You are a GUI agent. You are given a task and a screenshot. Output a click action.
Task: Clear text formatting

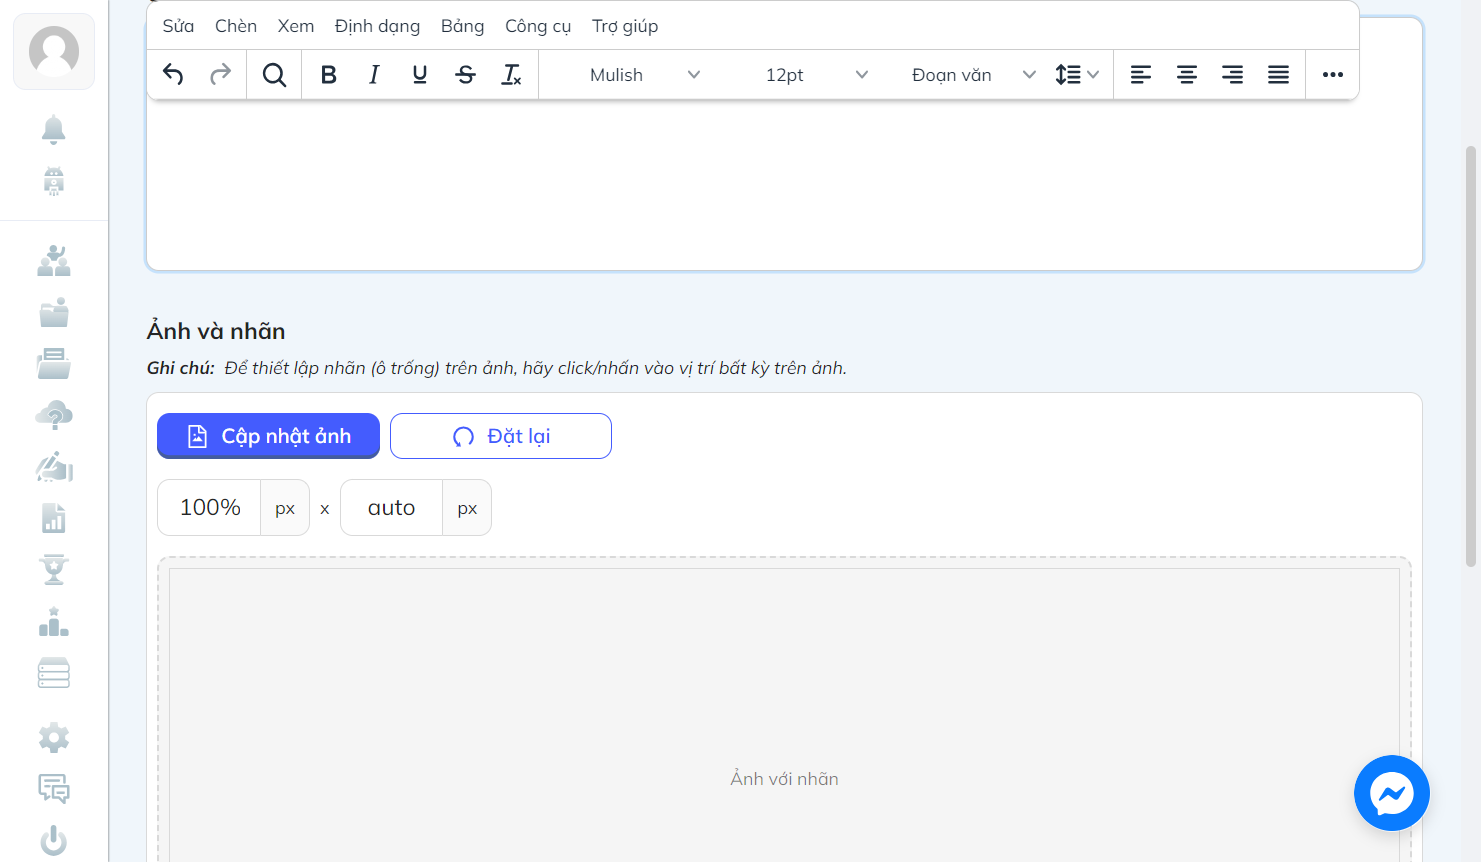coord(512,75)
